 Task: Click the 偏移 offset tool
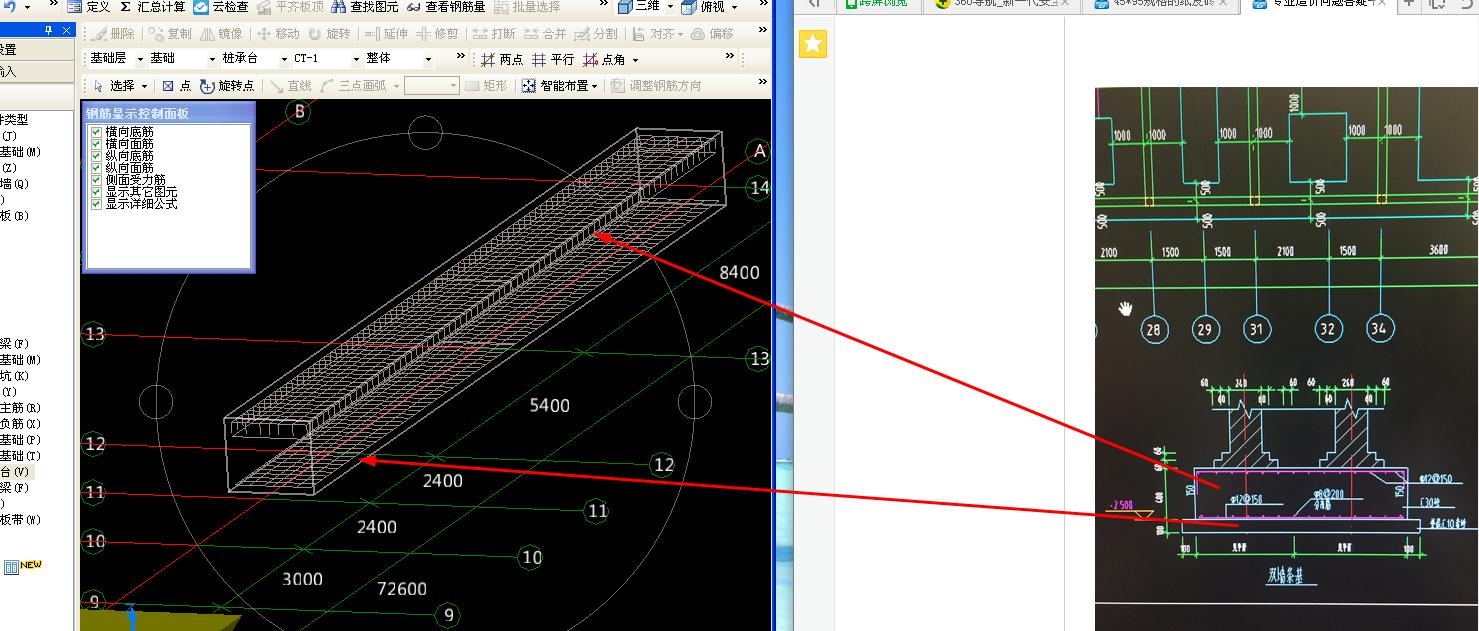712,34
